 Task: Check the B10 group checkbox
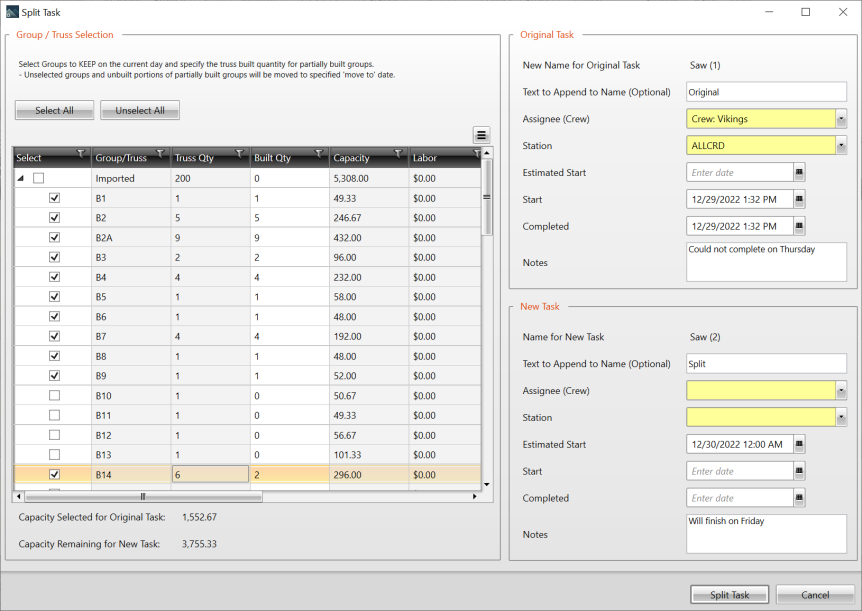tap(55, 396)
